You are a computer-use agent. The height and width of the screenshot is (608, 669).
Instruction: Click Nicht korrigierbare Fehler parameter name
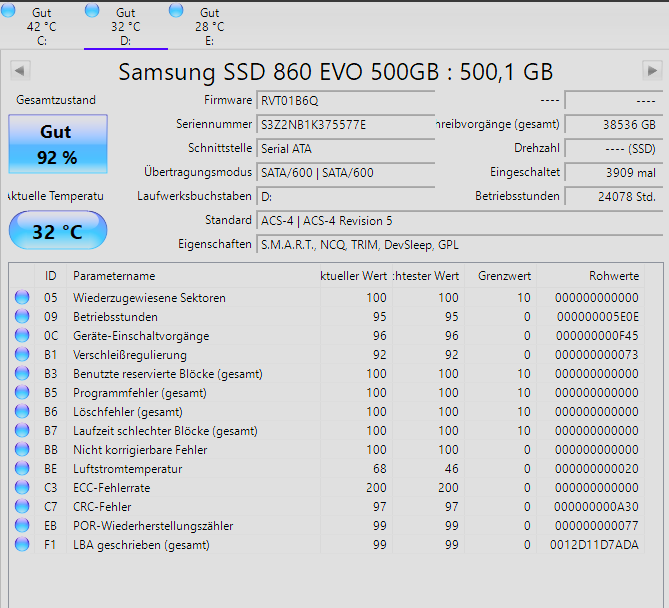coord(140,450)
